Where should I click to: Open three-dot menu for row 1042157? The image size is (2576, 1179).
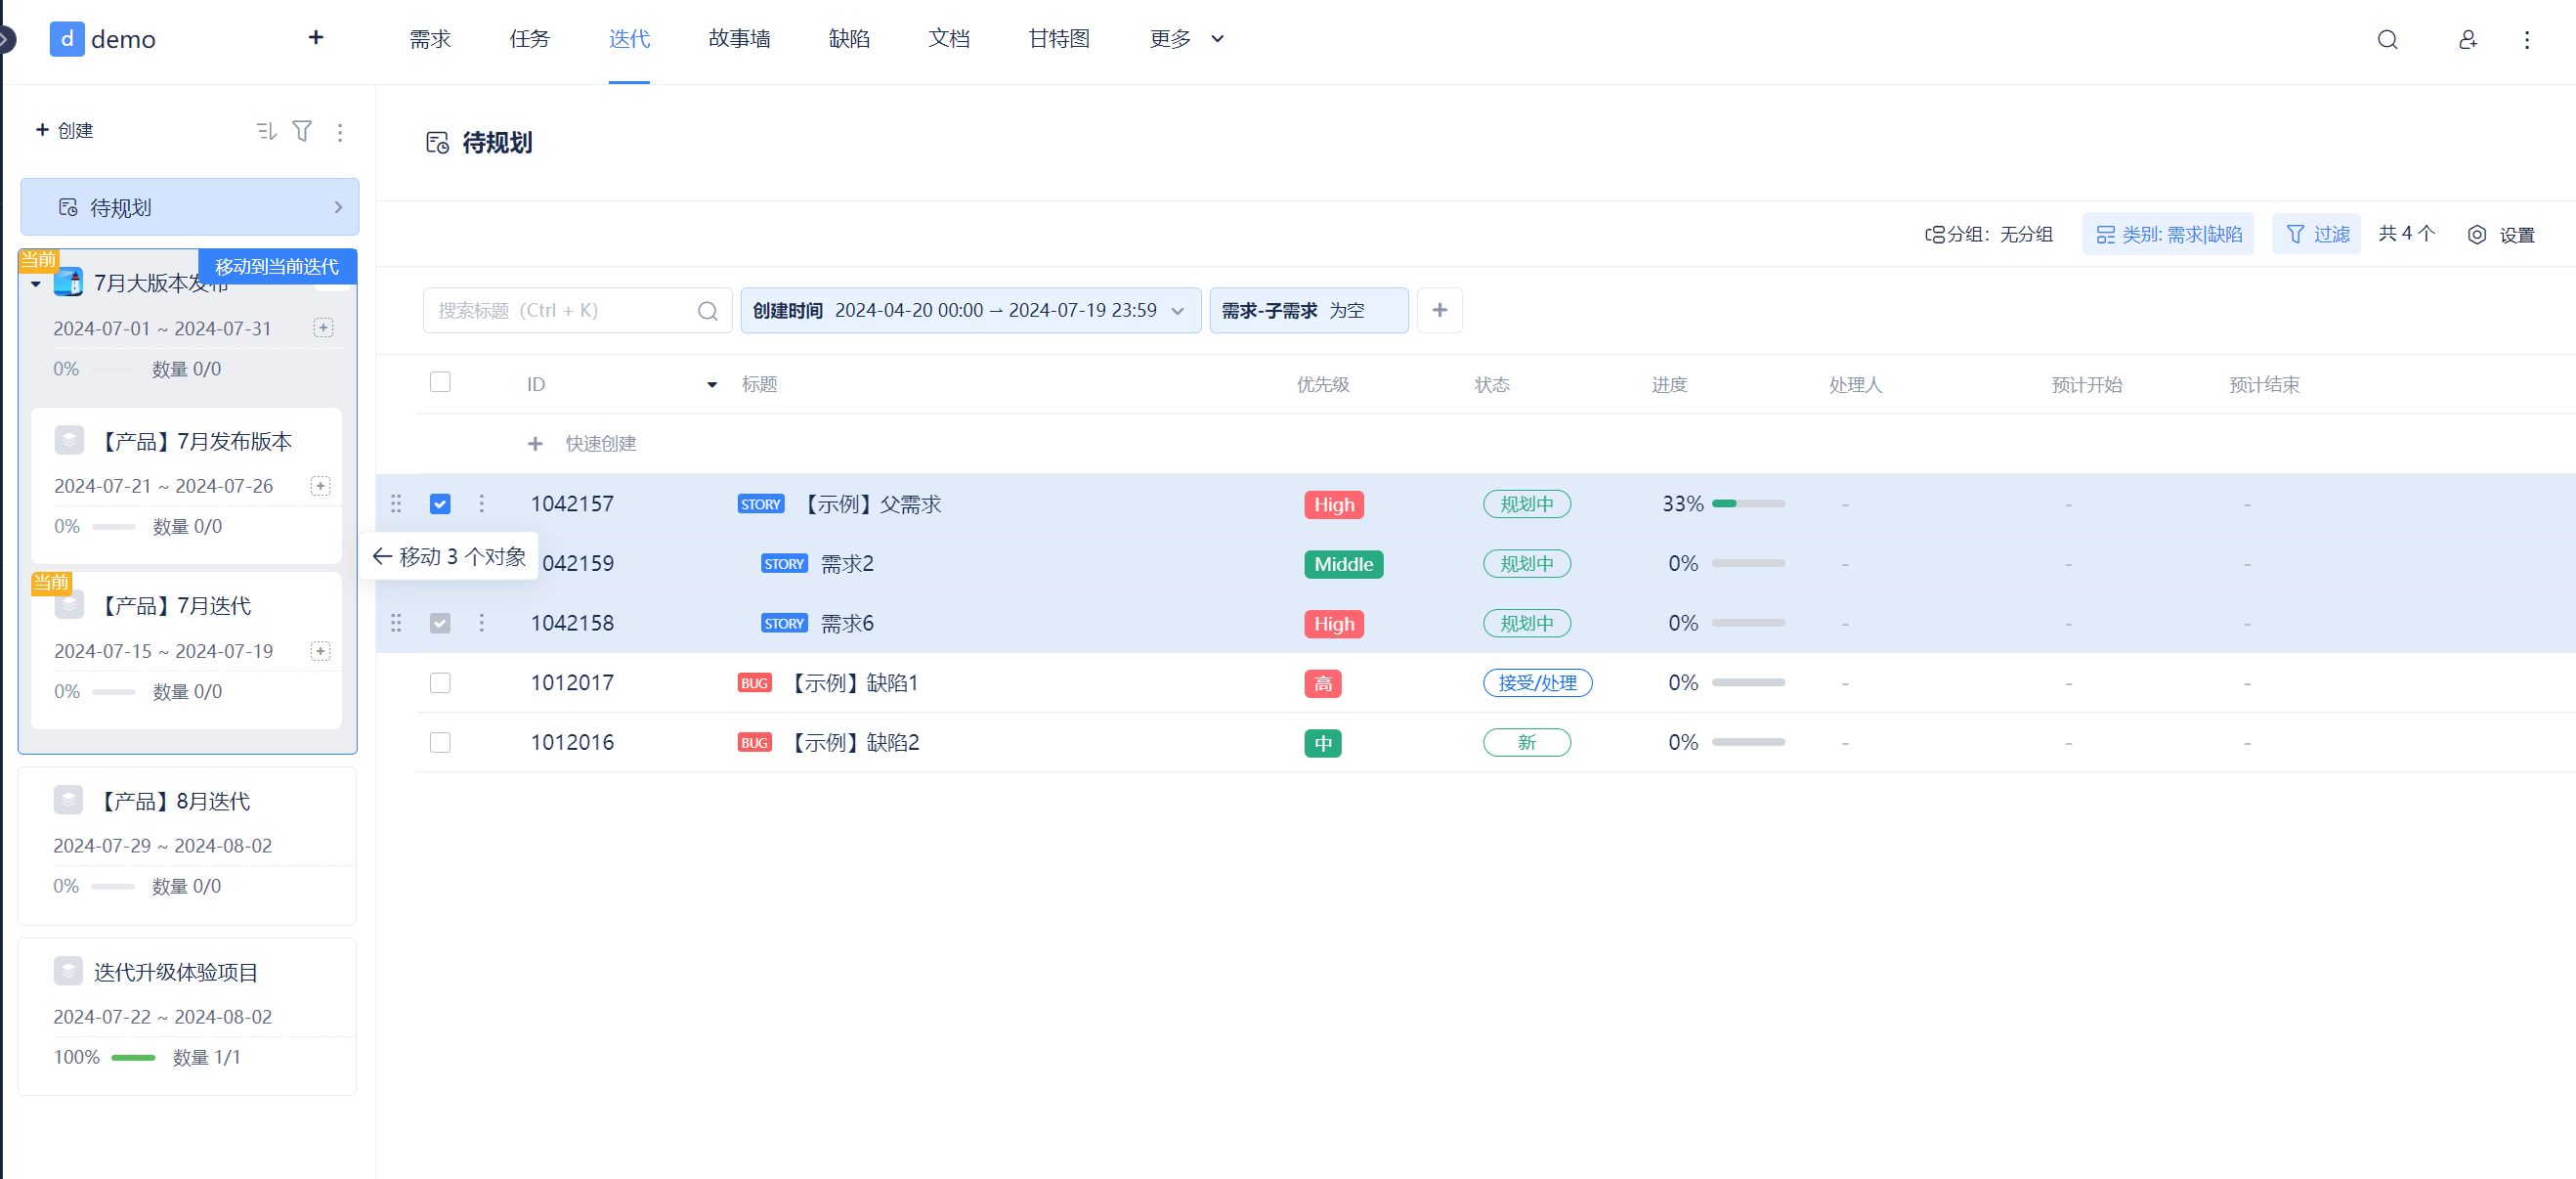pos(481,504)
